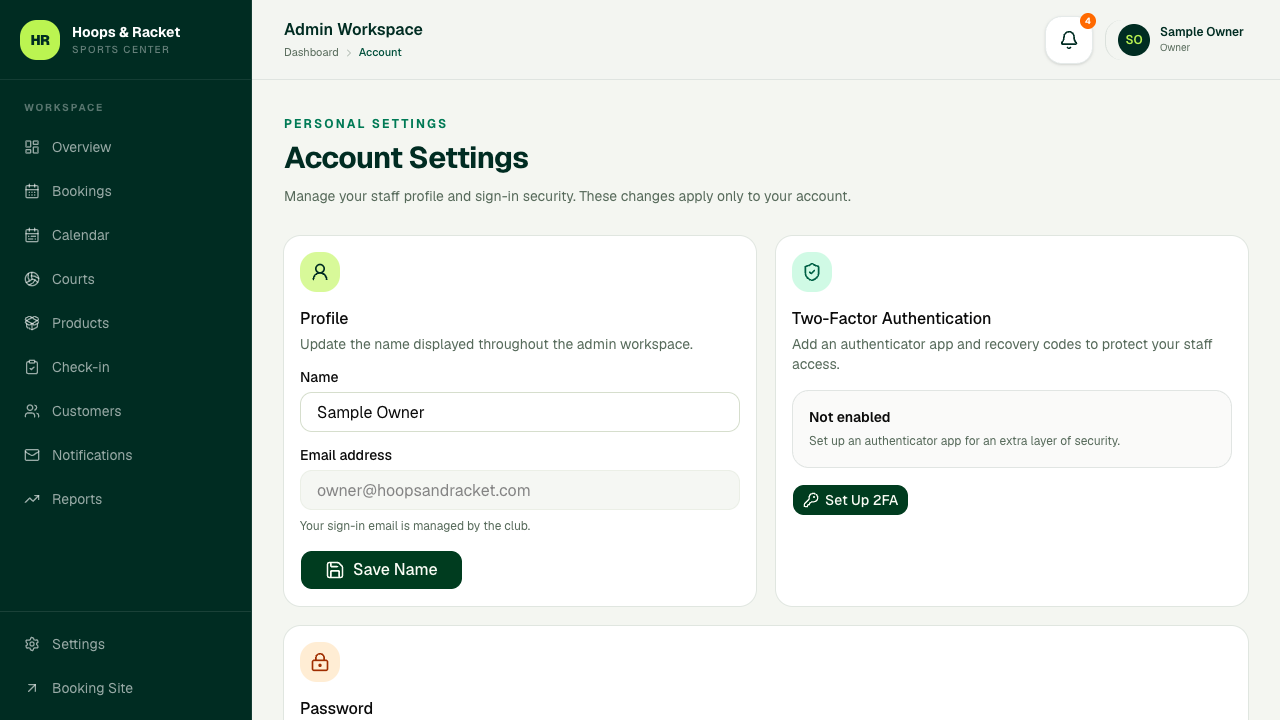1280x720 pixels.
Task: Click the Admin Workspace title
Action: coord(353,29)
